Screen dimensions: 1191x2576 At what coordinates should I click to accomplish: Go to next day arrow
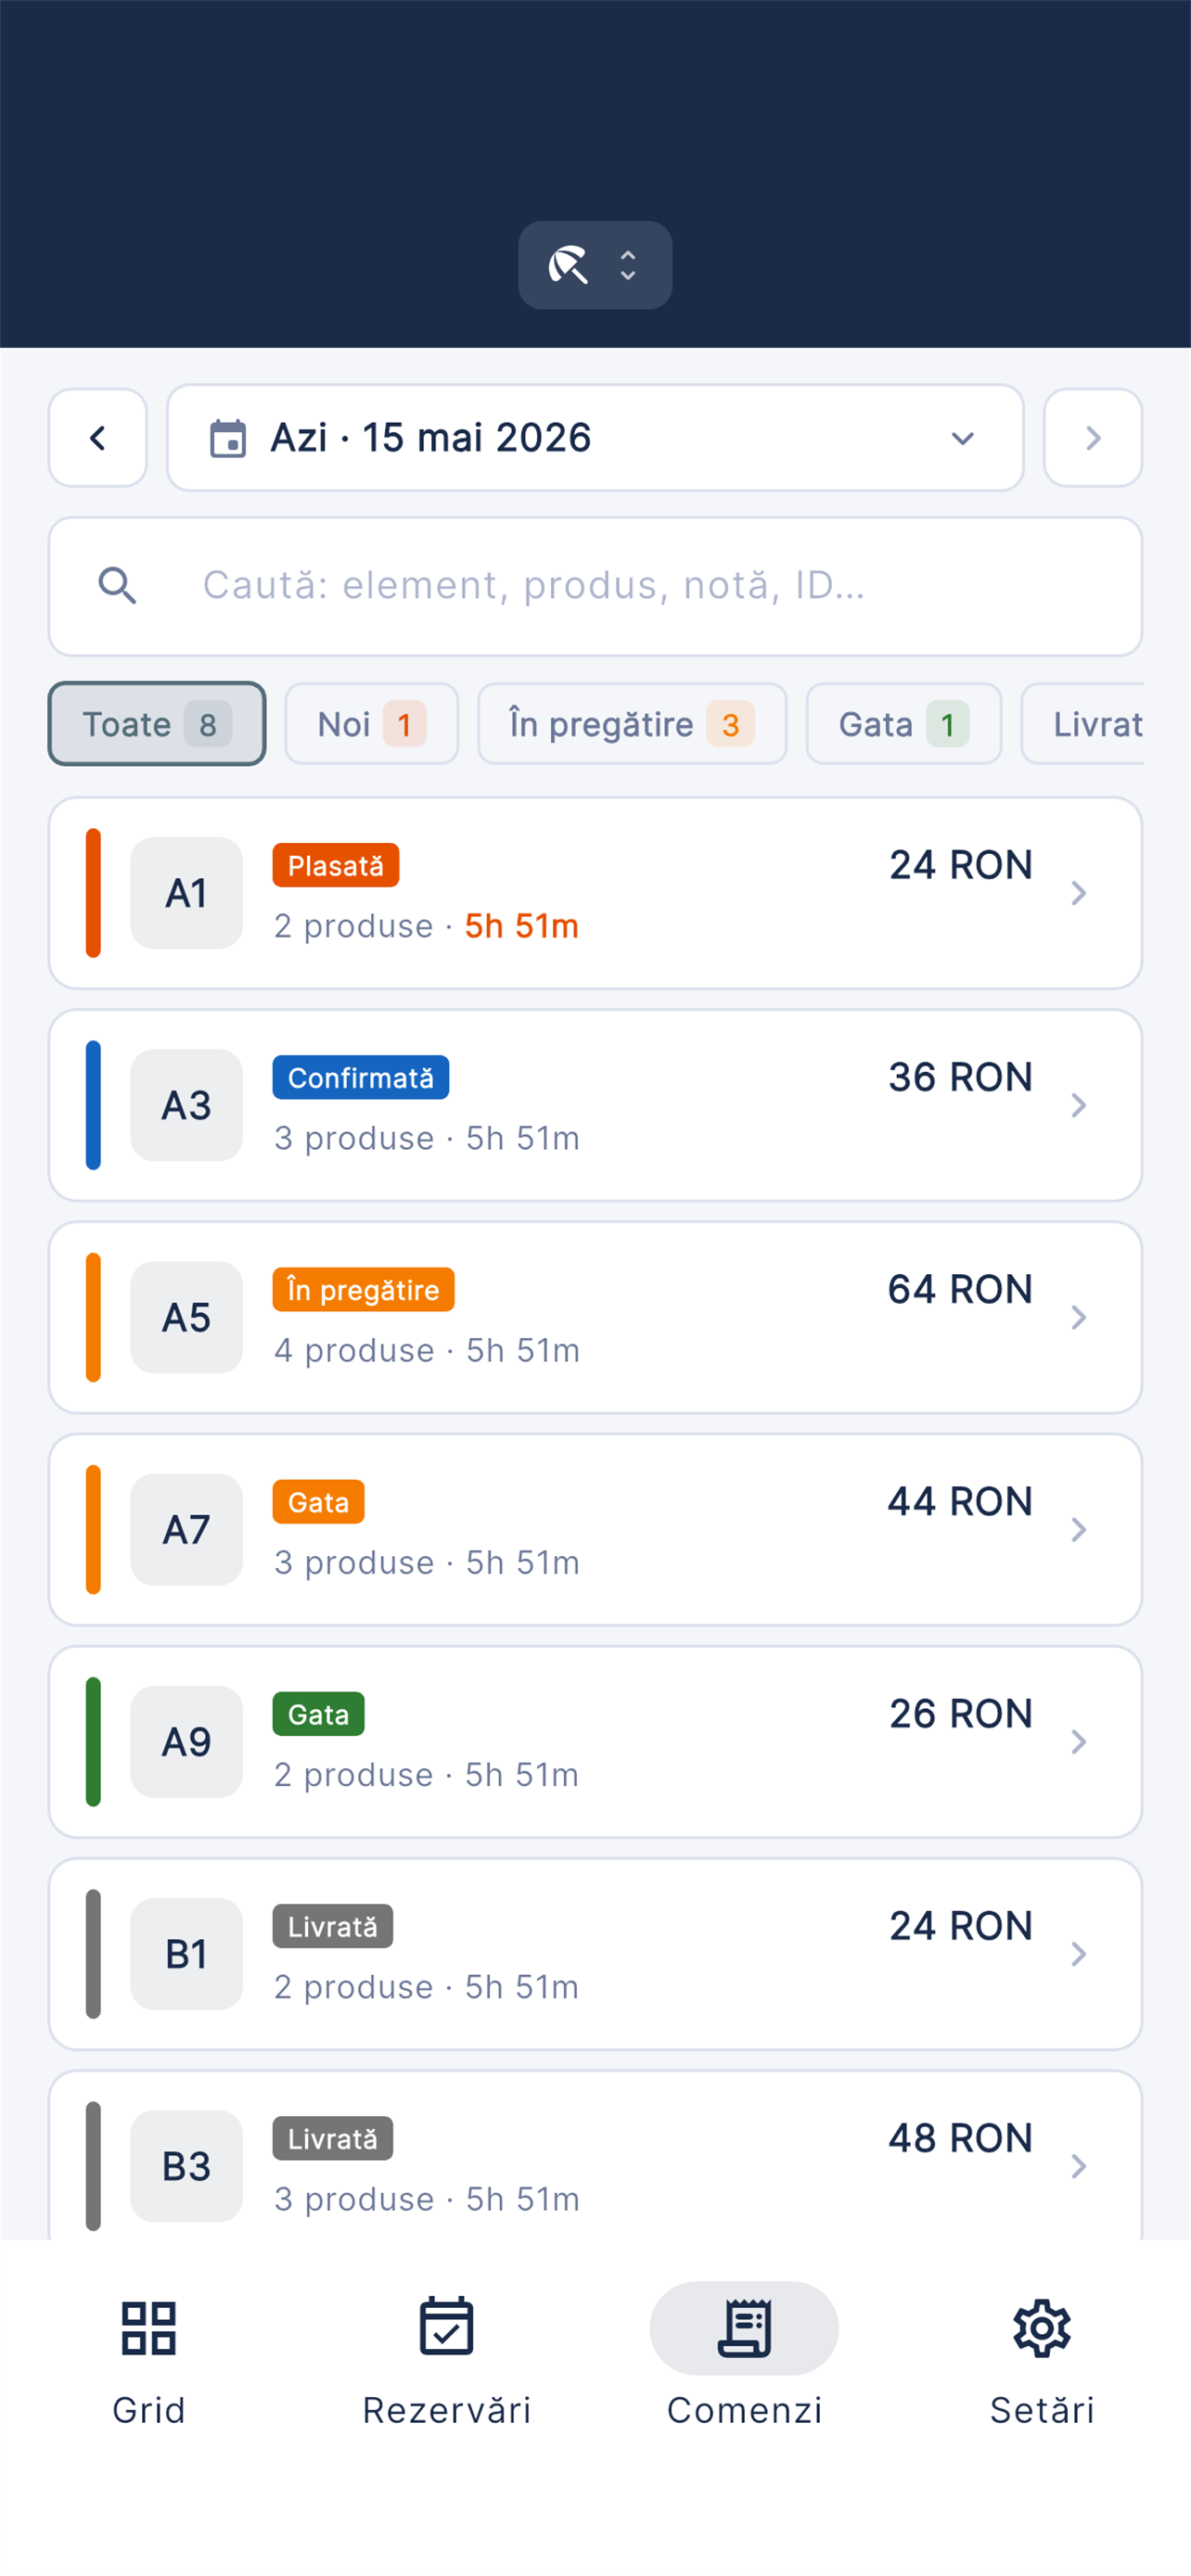1092,438
